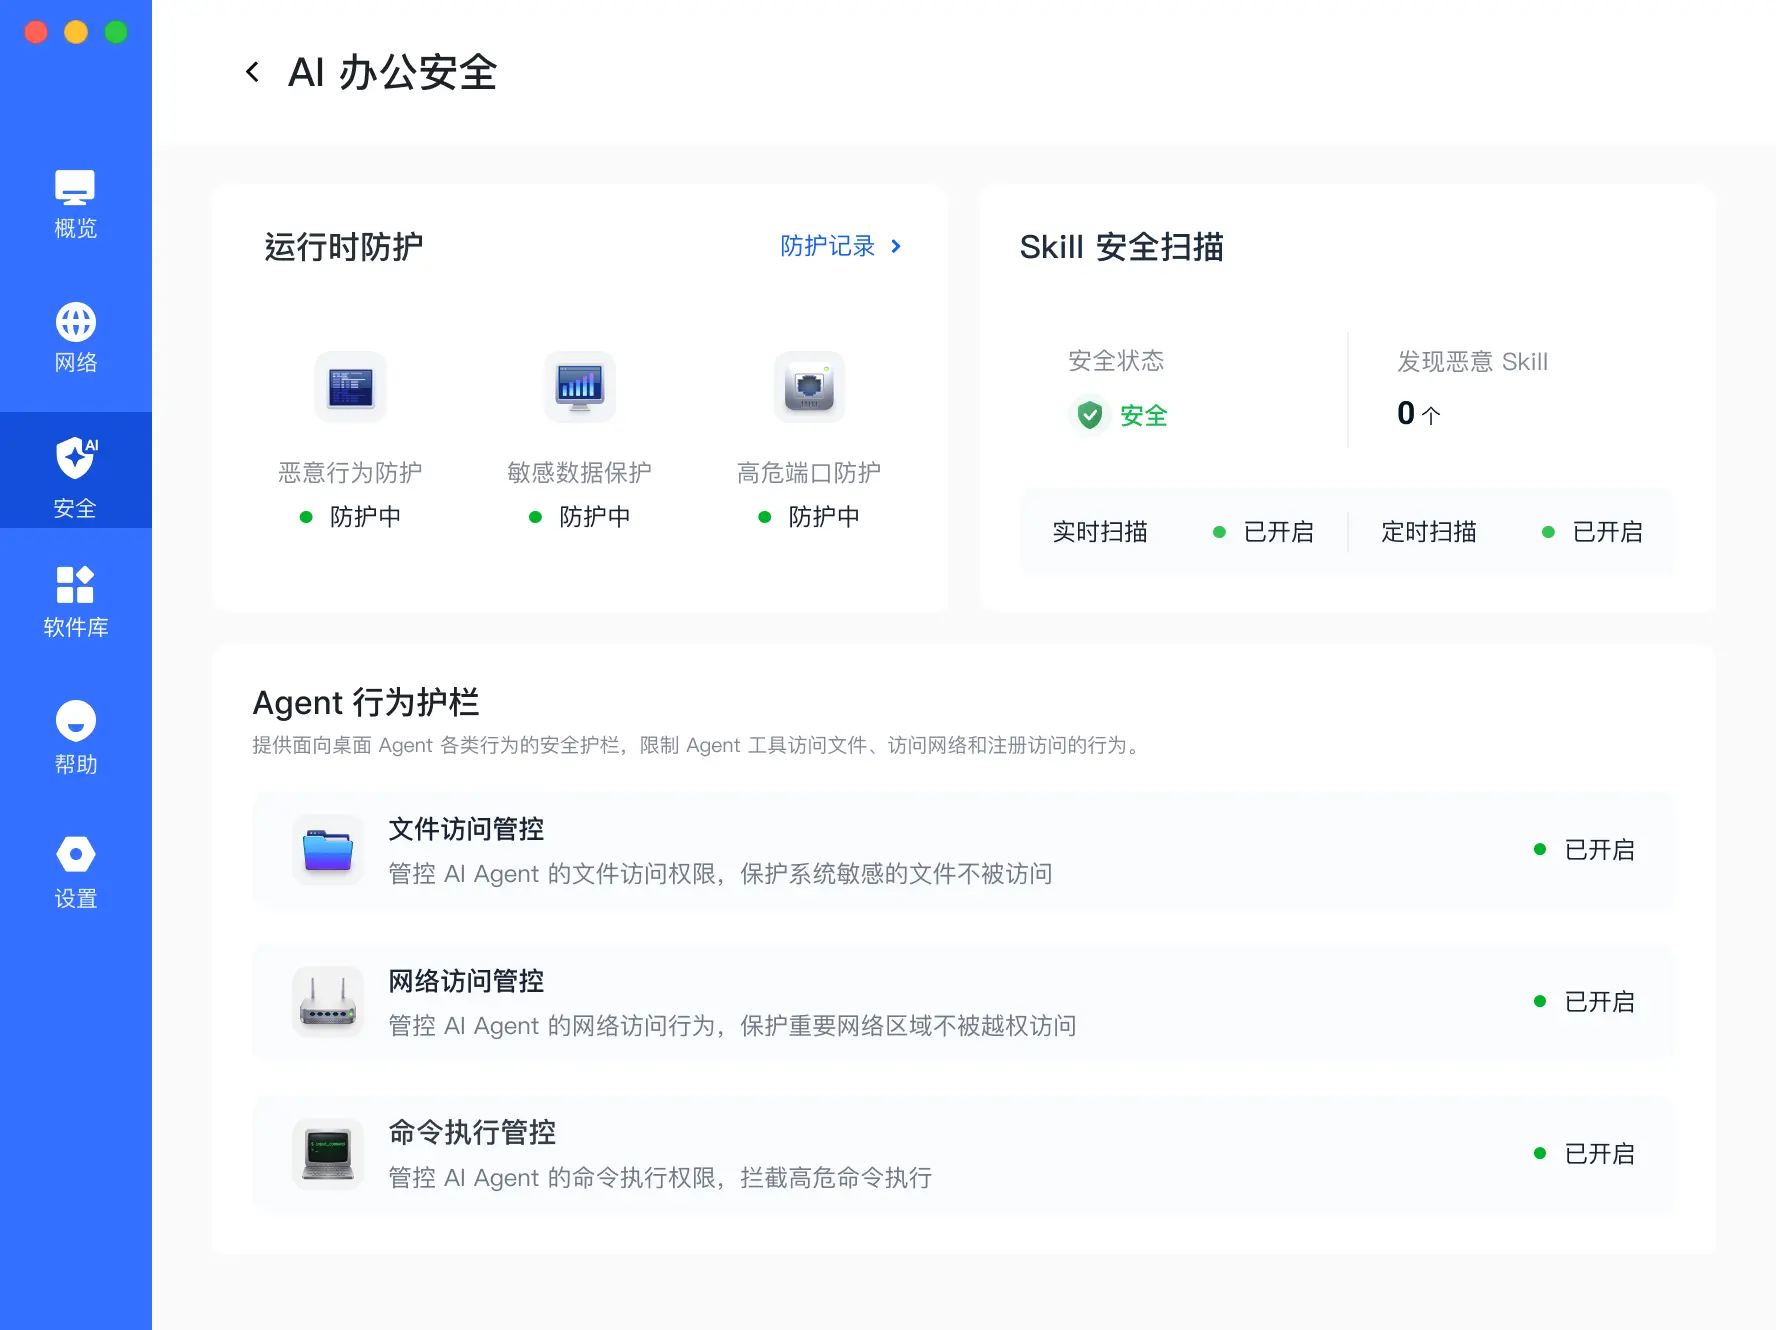This screenshot has height=1330, width=1776.
Task: Click the 安全状态 label
Action: coord(1116,361)
